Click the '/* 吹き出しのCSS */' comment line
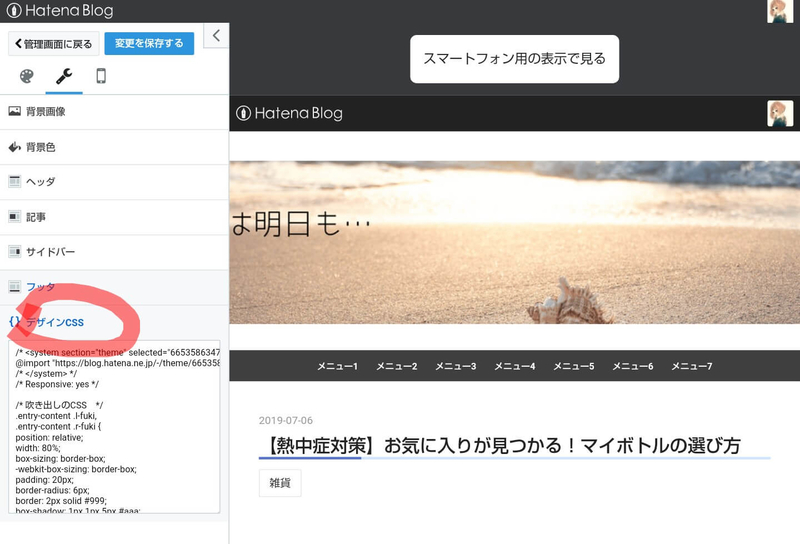Image resolution: width=800 pixels, height=544 pixels. (x=59, y=405)
